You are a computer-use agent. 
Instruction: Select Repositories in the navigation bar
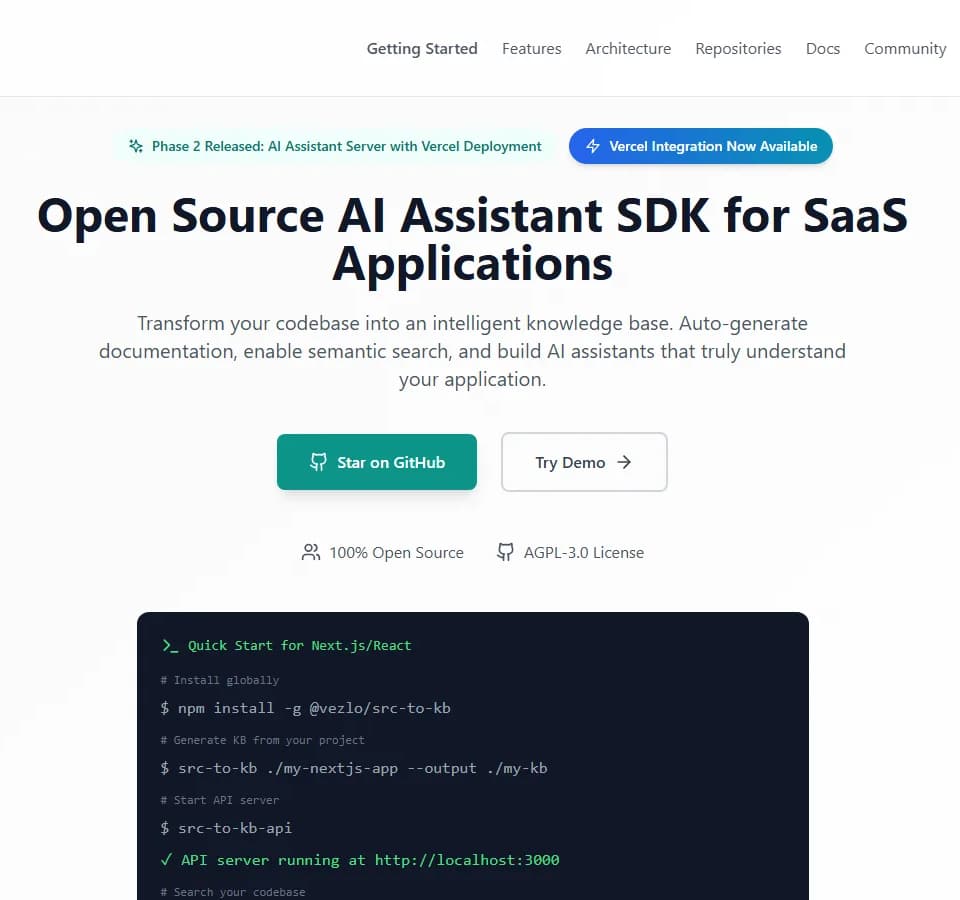(x=738, y=49)
